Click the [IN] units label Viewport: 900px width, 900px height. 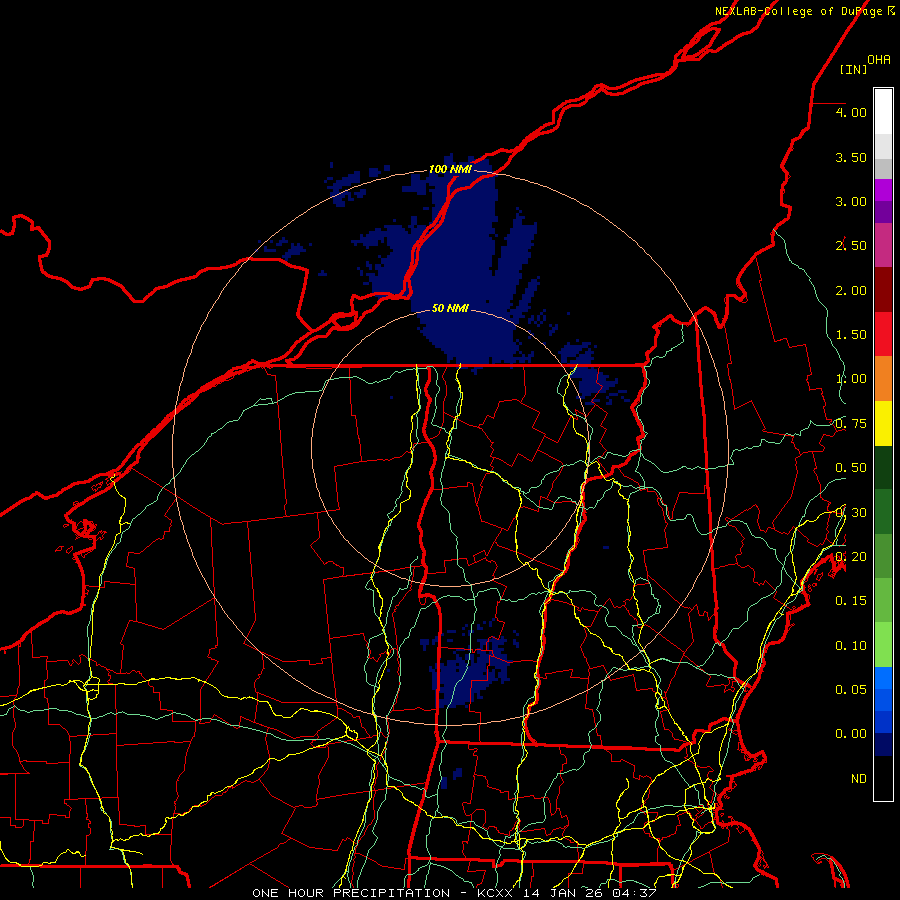coord(854,69)
